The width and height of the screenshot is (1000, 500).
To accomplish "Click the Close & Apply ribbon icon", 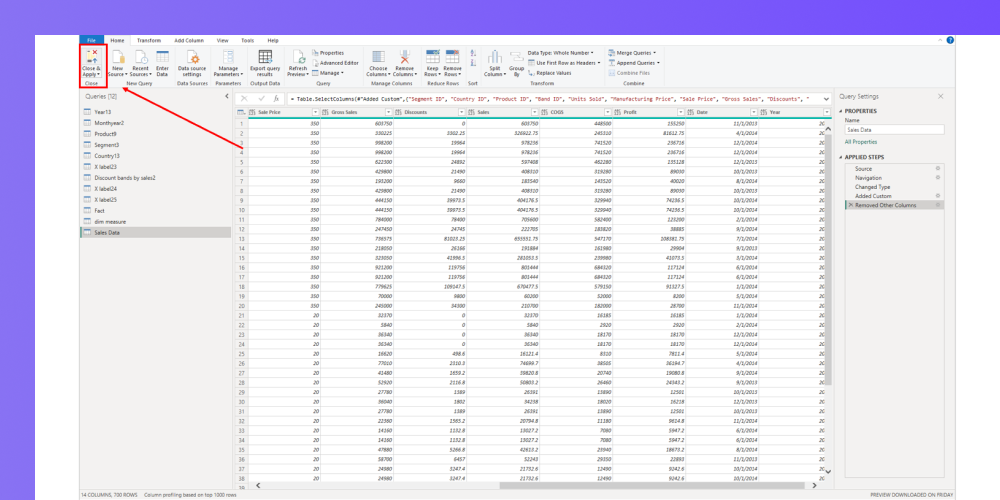I will [x=91, y=56].
